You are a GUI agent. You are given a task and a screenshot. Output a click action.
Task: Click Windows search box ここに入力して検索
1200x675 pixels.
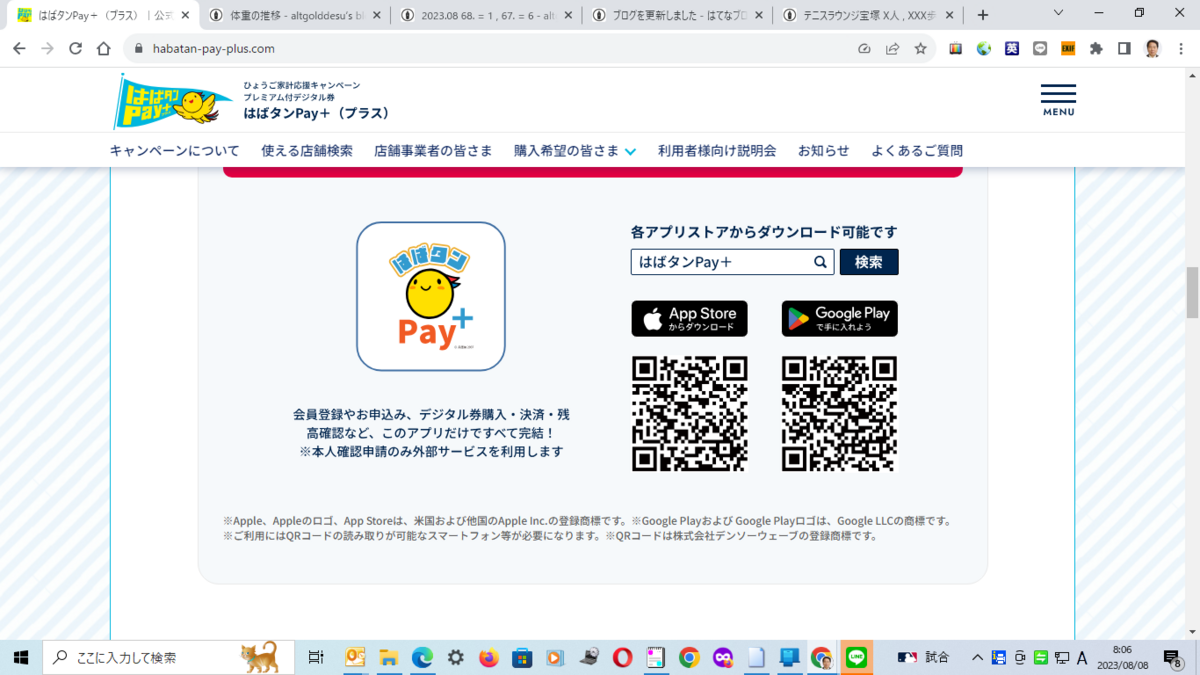click(x=168, y=658)
